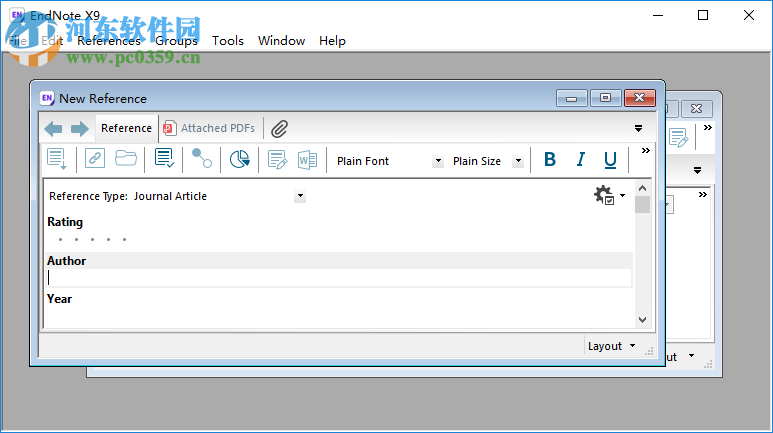Switch to the Reference tab

127,128
